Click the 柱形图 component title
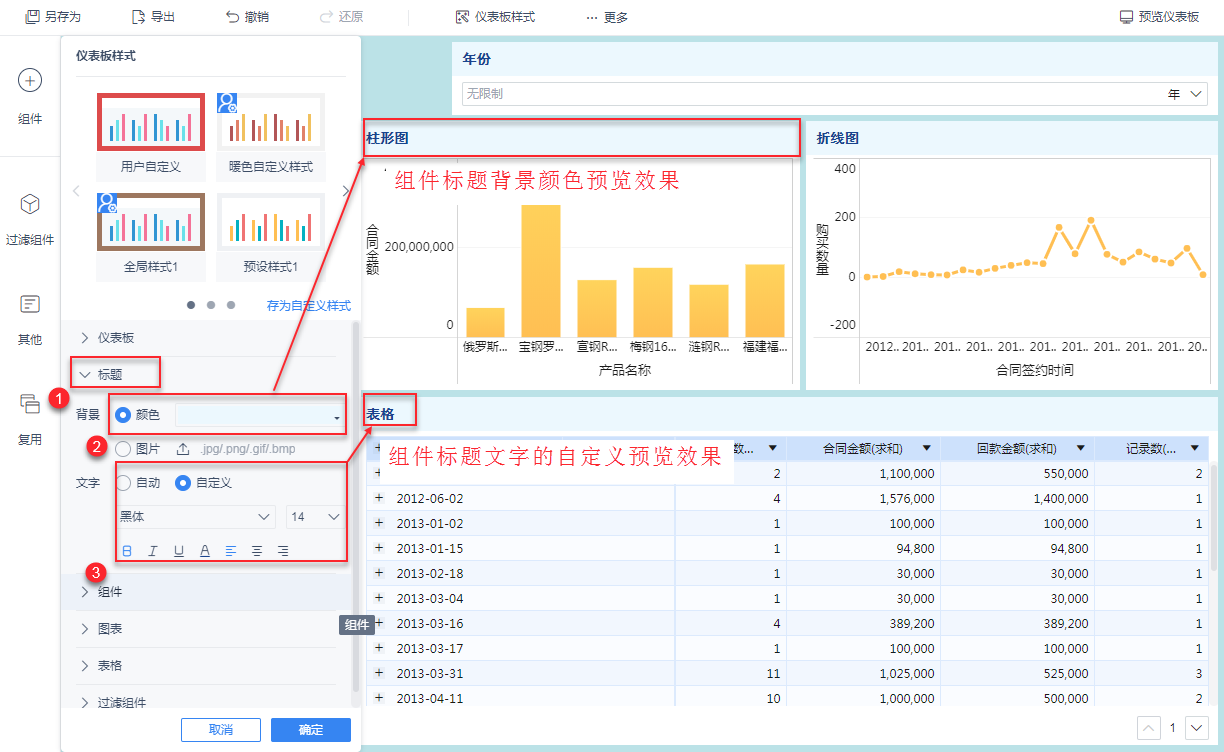Screen dimensions: 1224x752 388,138
